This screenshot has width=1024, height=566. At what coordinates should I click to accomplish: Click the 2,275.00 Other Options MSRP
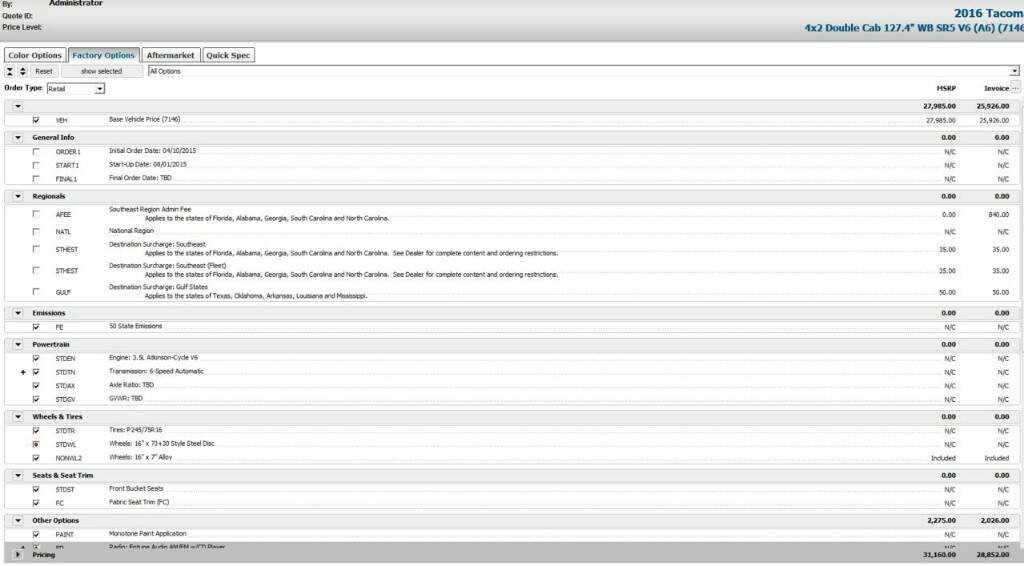point(942,520)
